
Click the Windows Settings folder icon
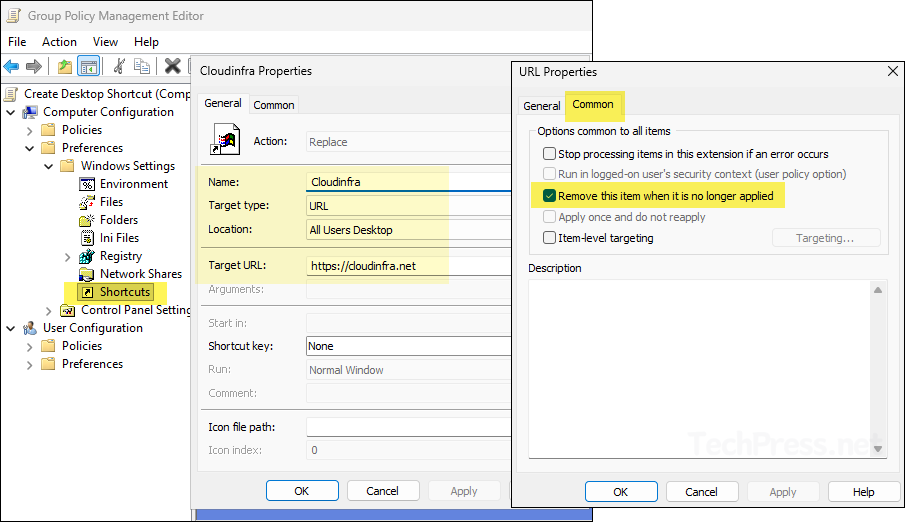pyautogui.click(x=68, y=166)
